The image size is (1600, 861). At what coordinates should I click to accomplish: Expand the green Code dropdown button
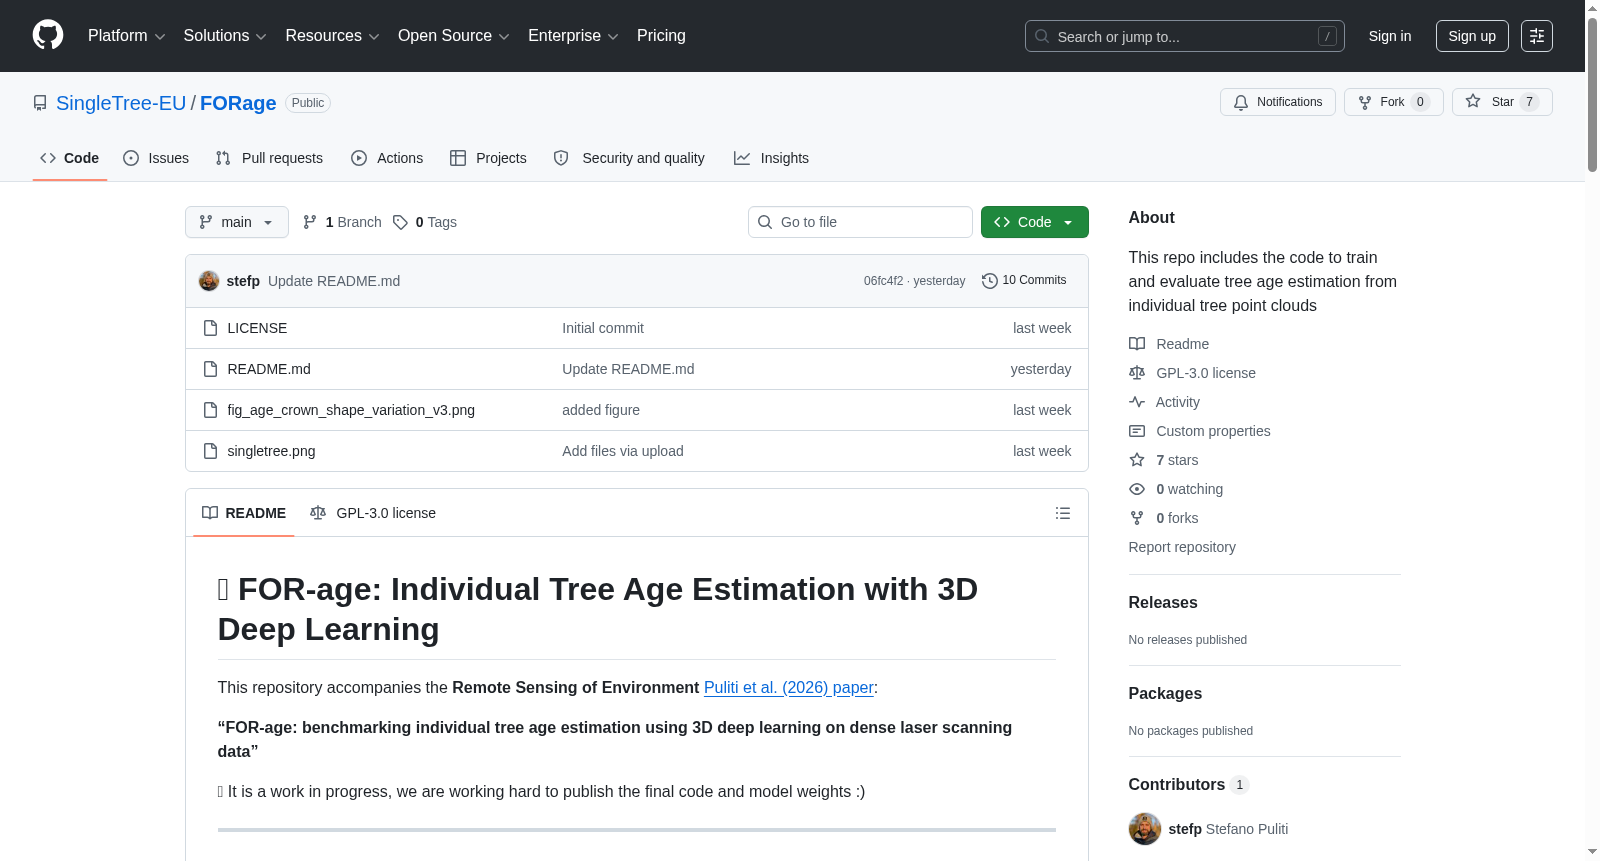[1034, 222]
